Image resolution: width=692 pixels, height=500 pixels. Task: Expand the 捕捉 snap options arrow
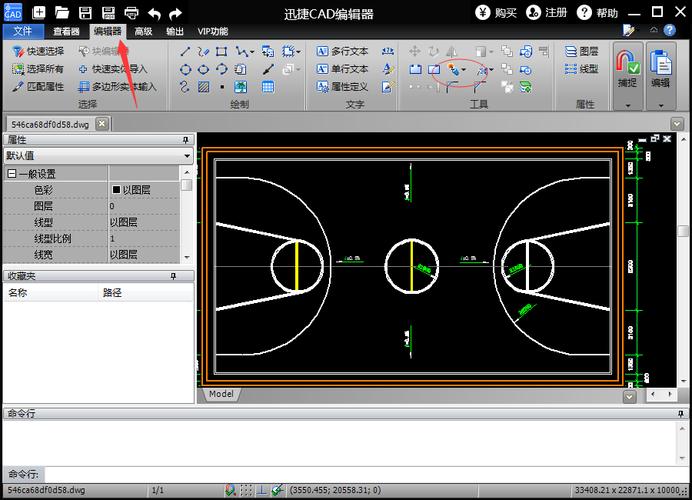(x=628, y=105)
